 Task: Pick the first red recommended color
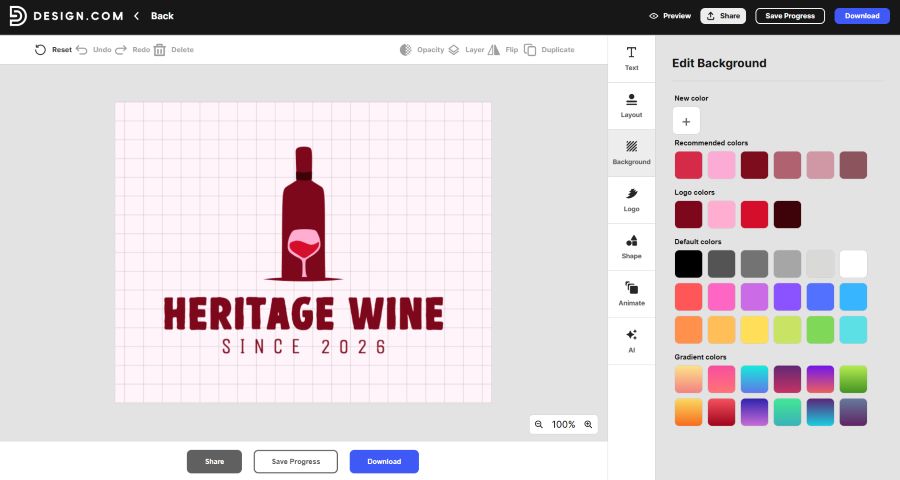[x=688, y=165]
